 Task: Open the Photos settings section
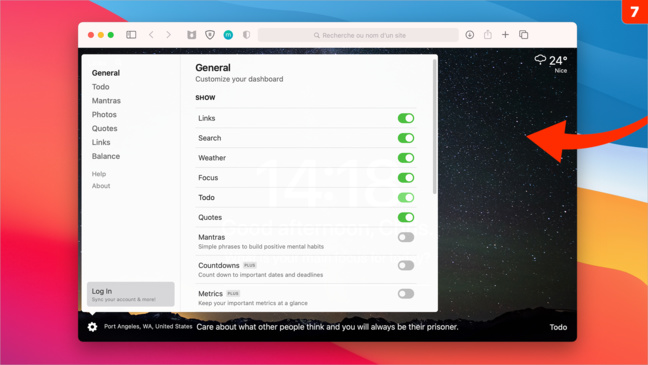pos(104,115)
